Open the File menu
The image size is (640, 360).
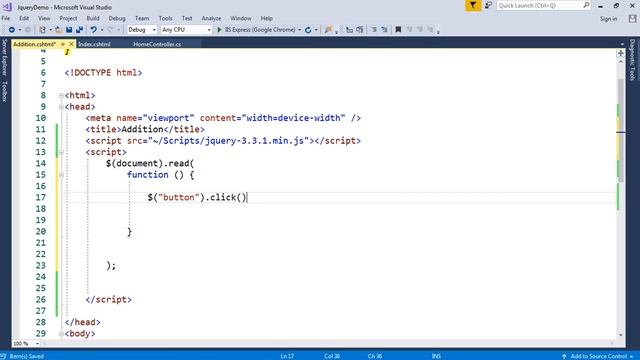[x=6, y=18]
